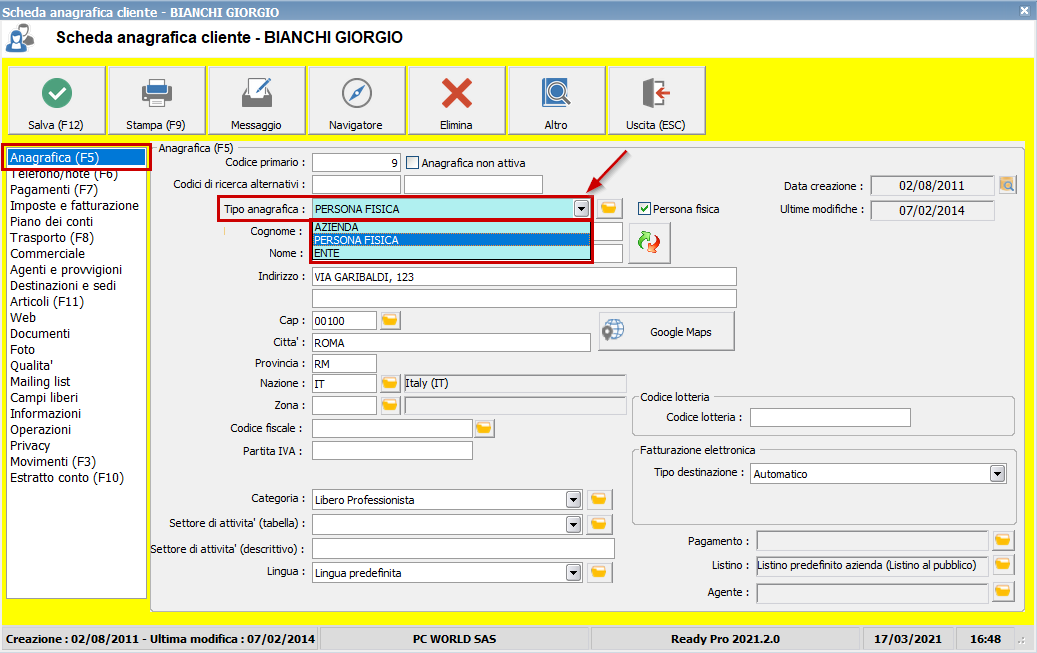The width and height of the screenshot is (1037, 653).
Task: Click the Citta' field showing ROMA
Action: click(451, 343)
